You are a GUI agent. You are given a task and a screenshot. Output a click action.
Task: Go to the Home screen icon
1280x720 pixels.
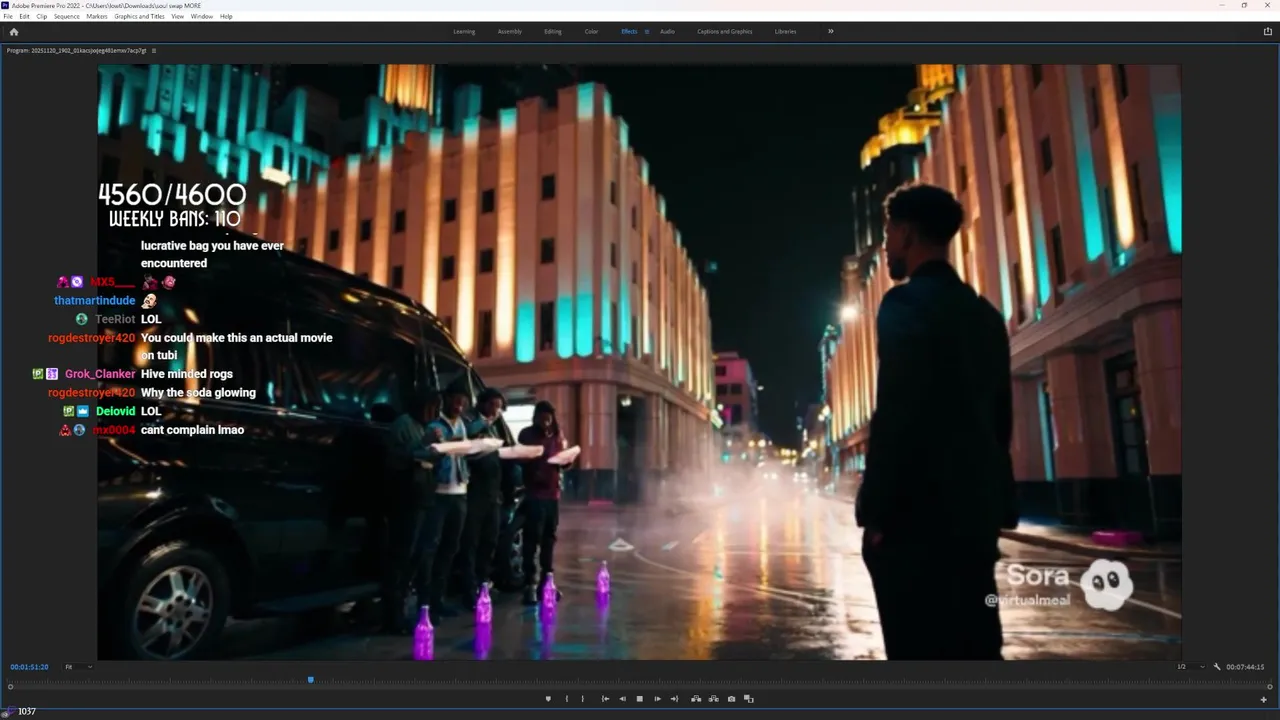coord(13,31)
